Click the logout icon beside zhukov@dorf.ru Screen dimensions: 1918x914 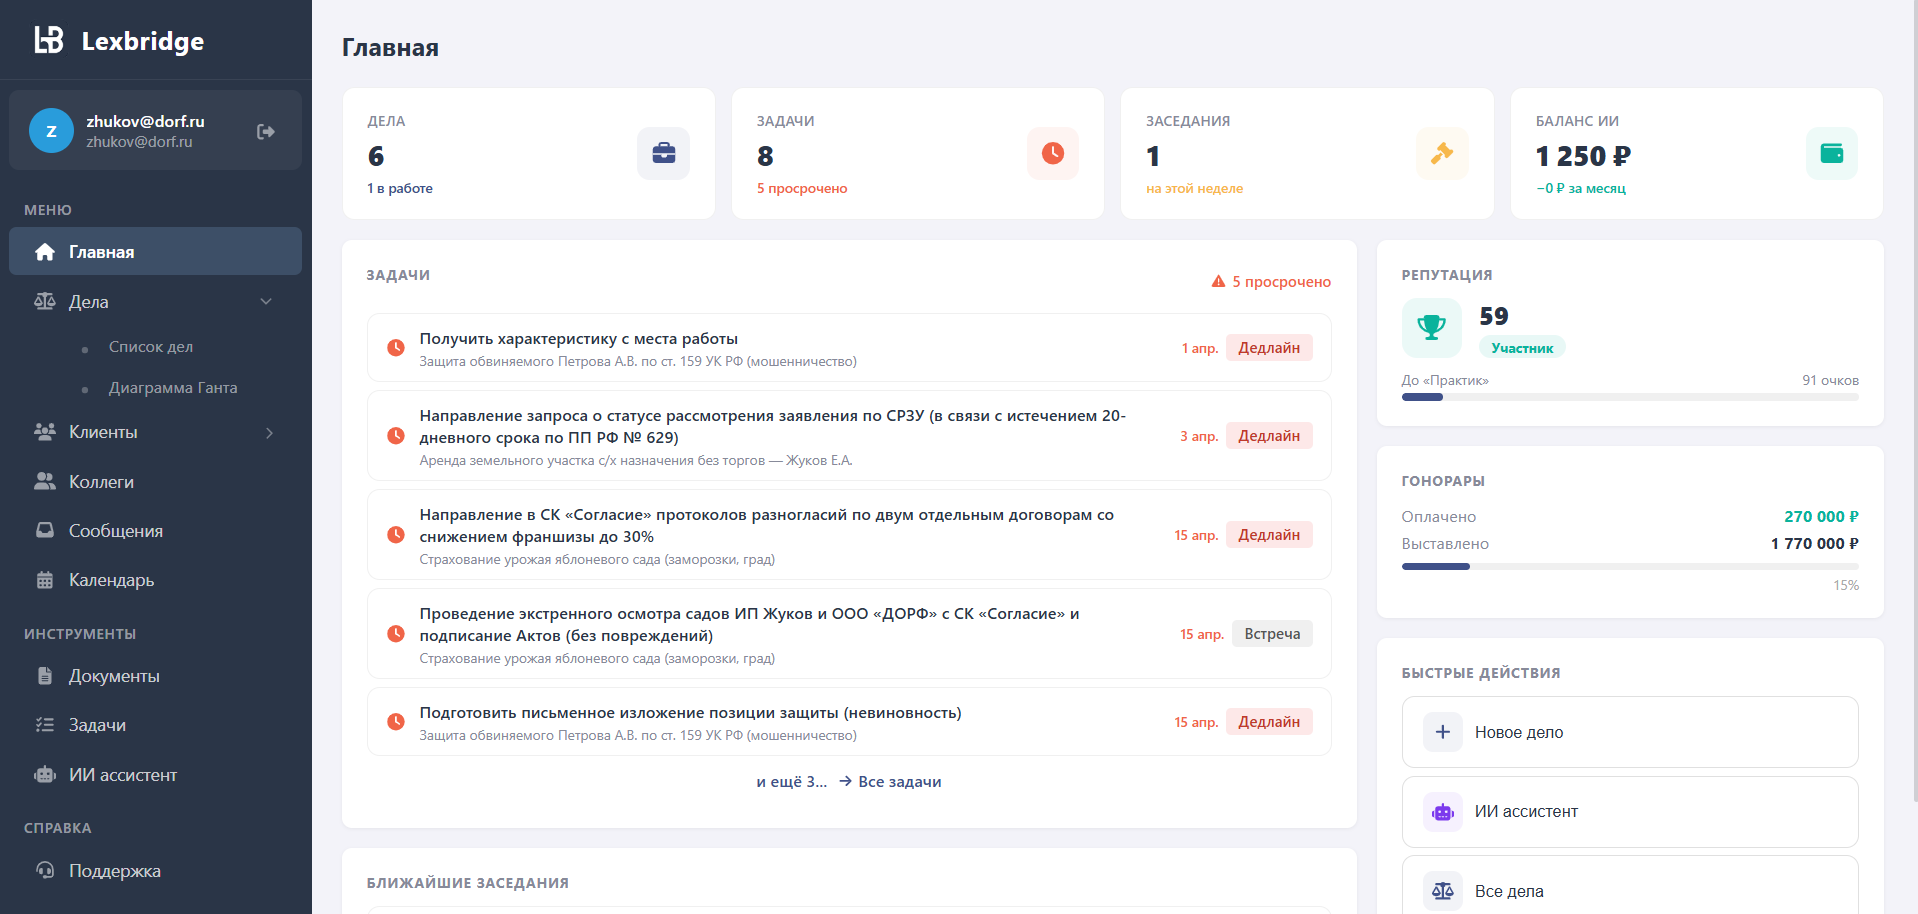(264, 130)
